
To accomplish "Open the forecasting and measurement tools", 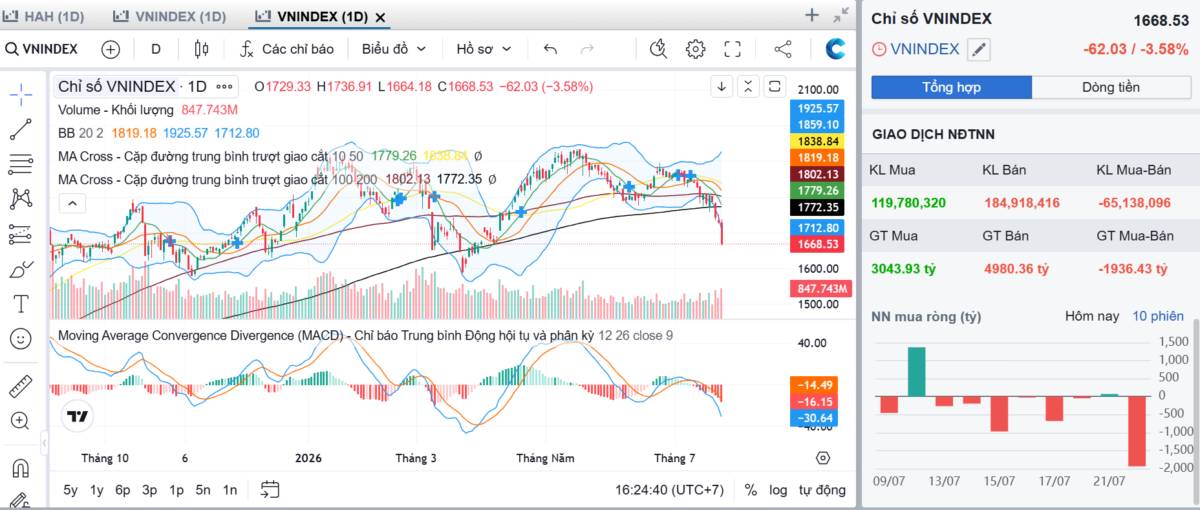I will point(21,234).
